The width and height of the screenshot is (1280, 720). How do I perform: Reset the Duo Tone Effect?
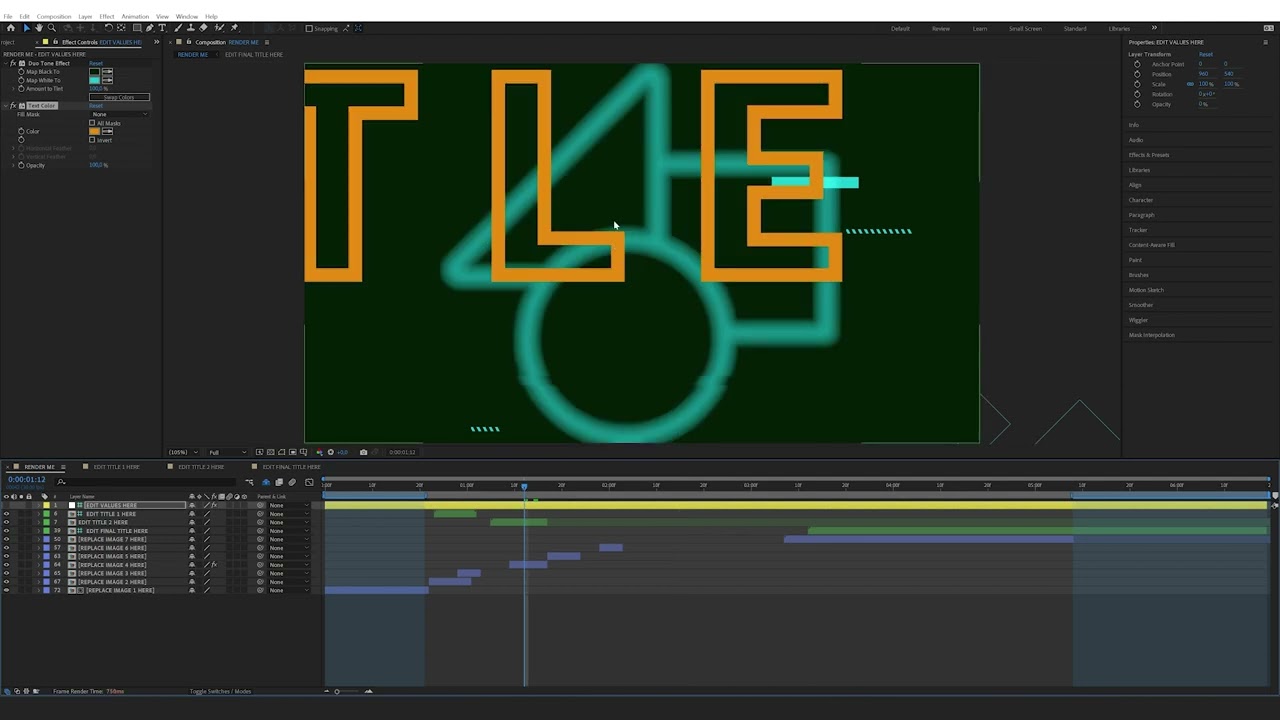coord(96,63)
